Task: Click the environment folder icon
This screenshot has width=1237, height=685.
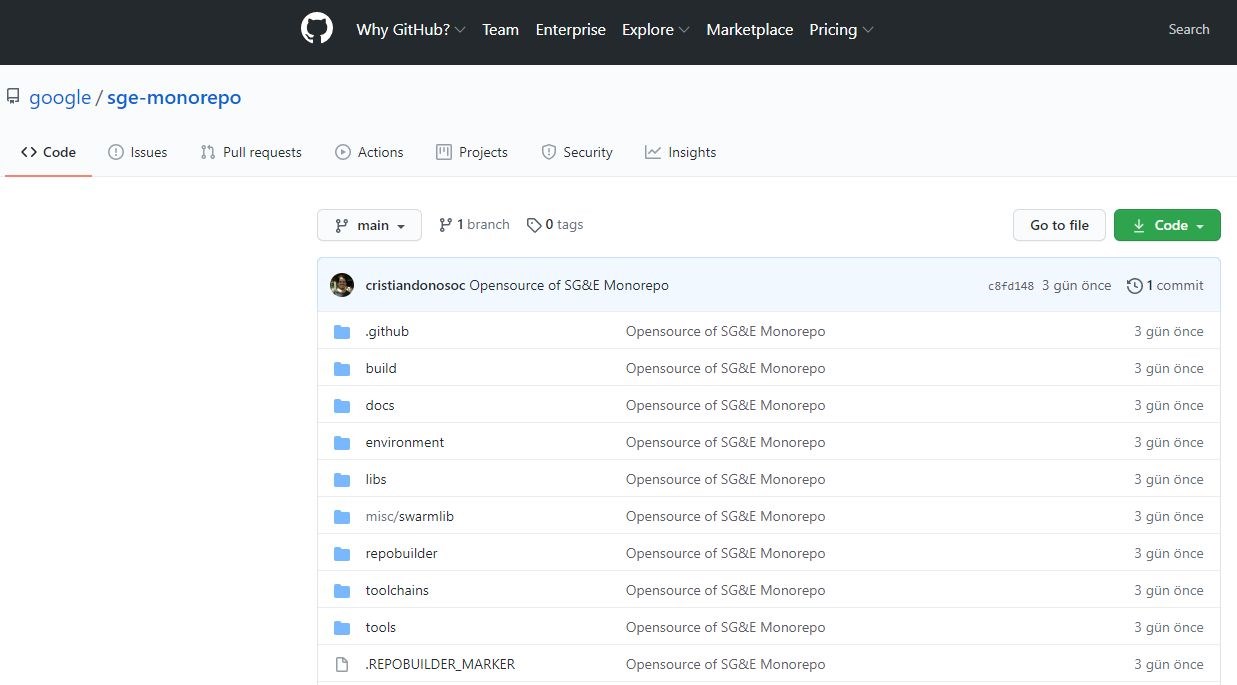Action: click(x=342, y=442)
